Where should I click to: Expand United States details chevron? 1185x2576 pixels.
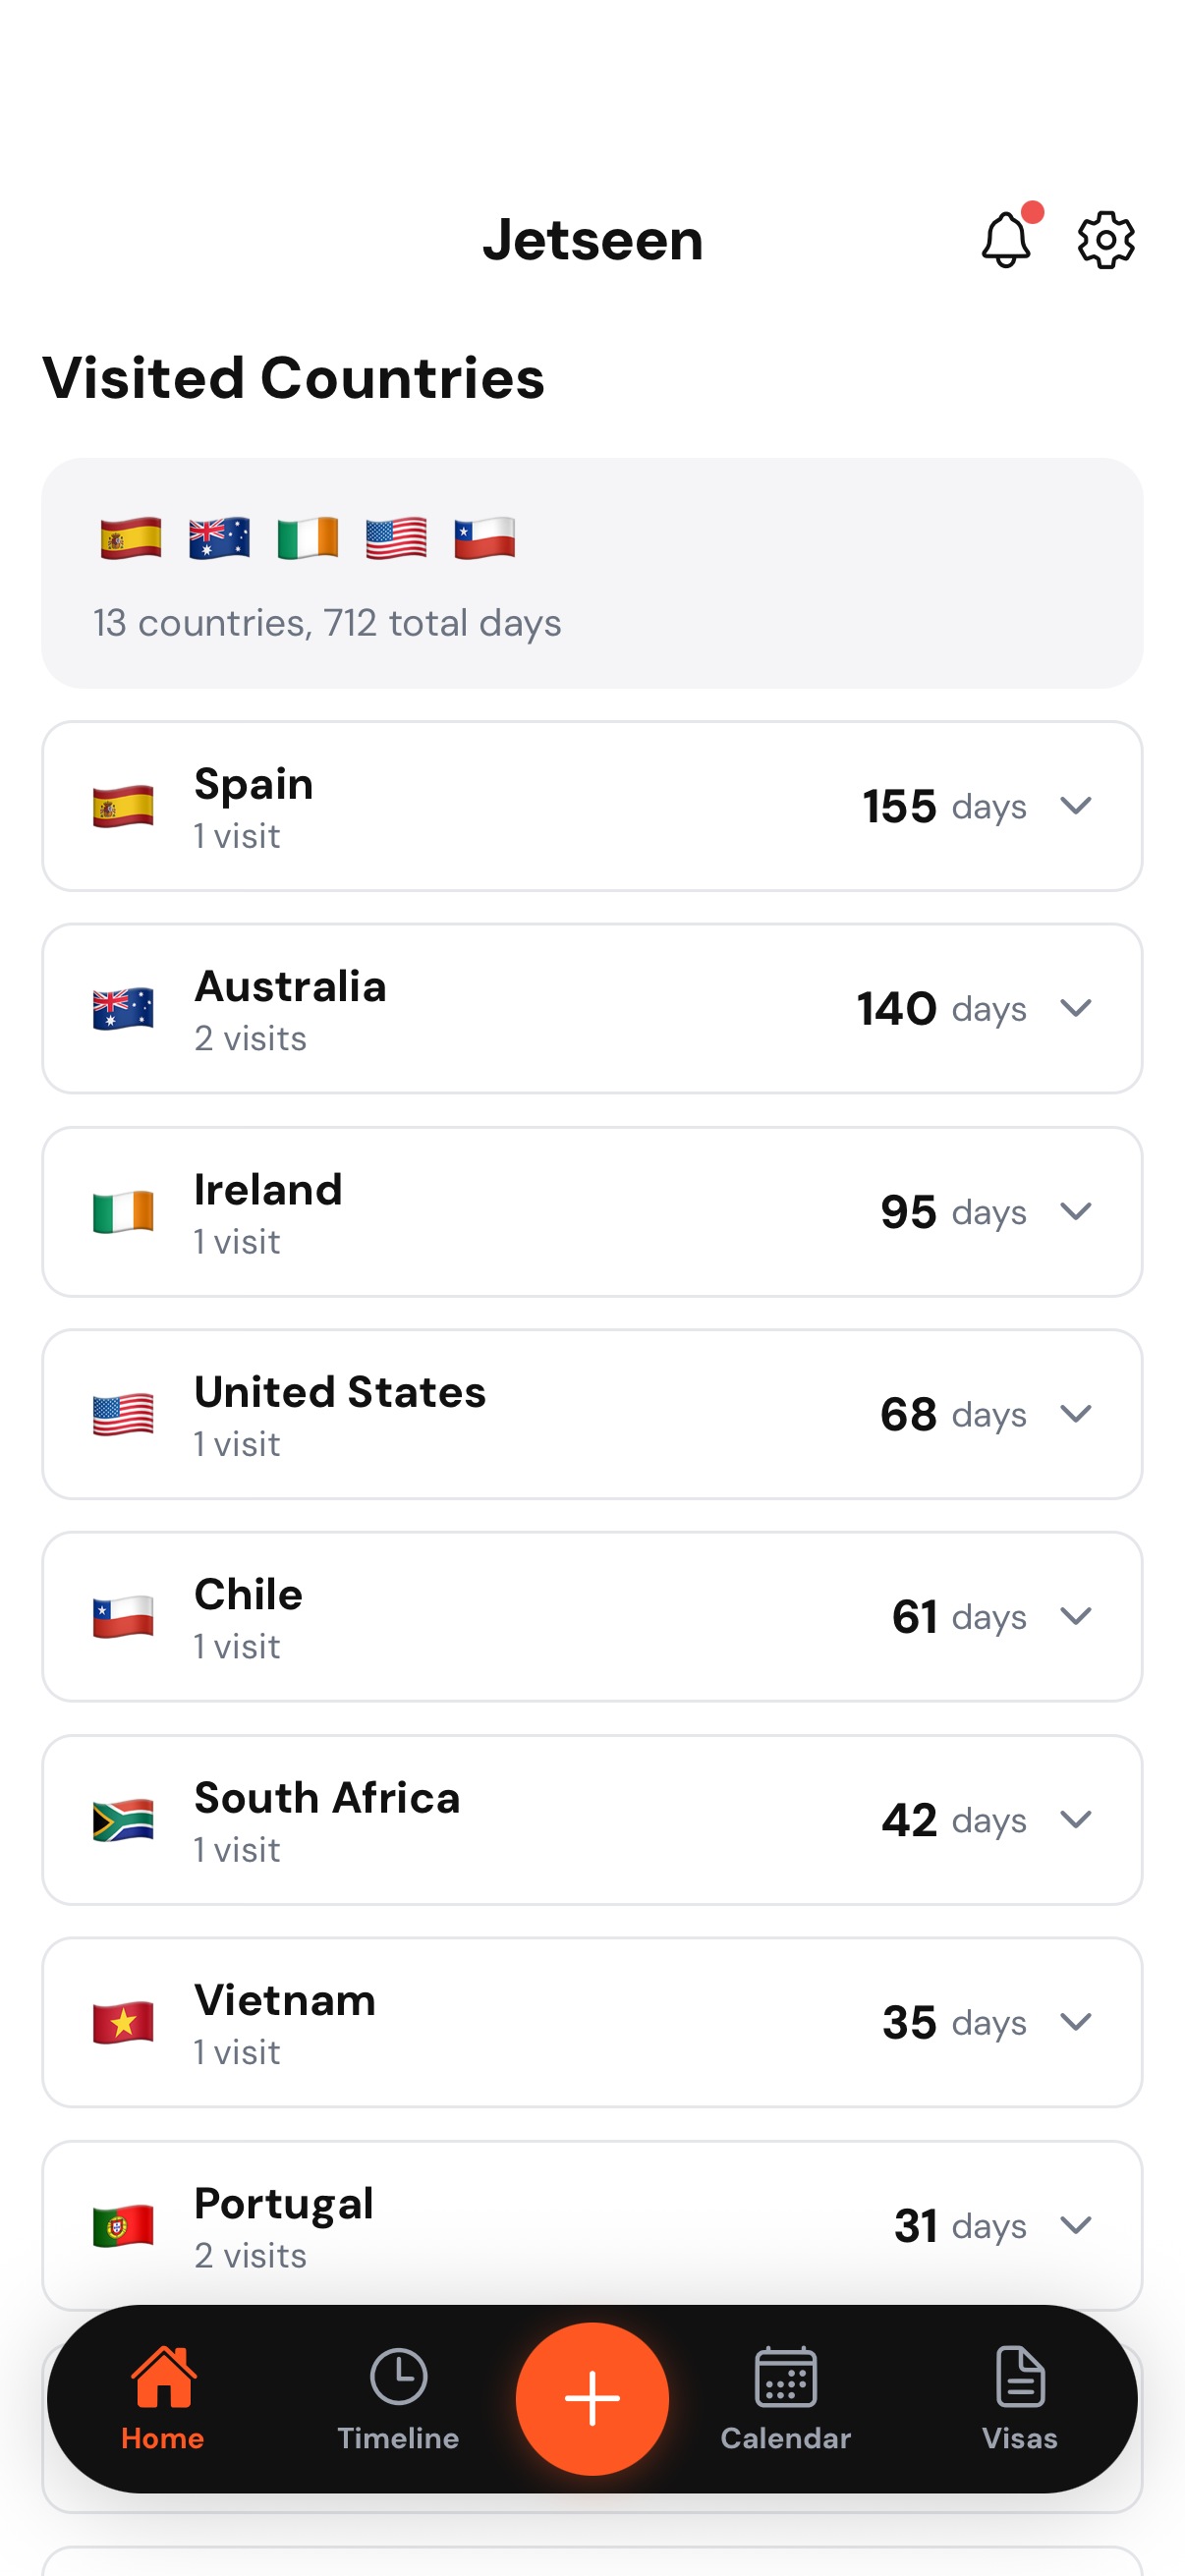click(1076, 1414)
